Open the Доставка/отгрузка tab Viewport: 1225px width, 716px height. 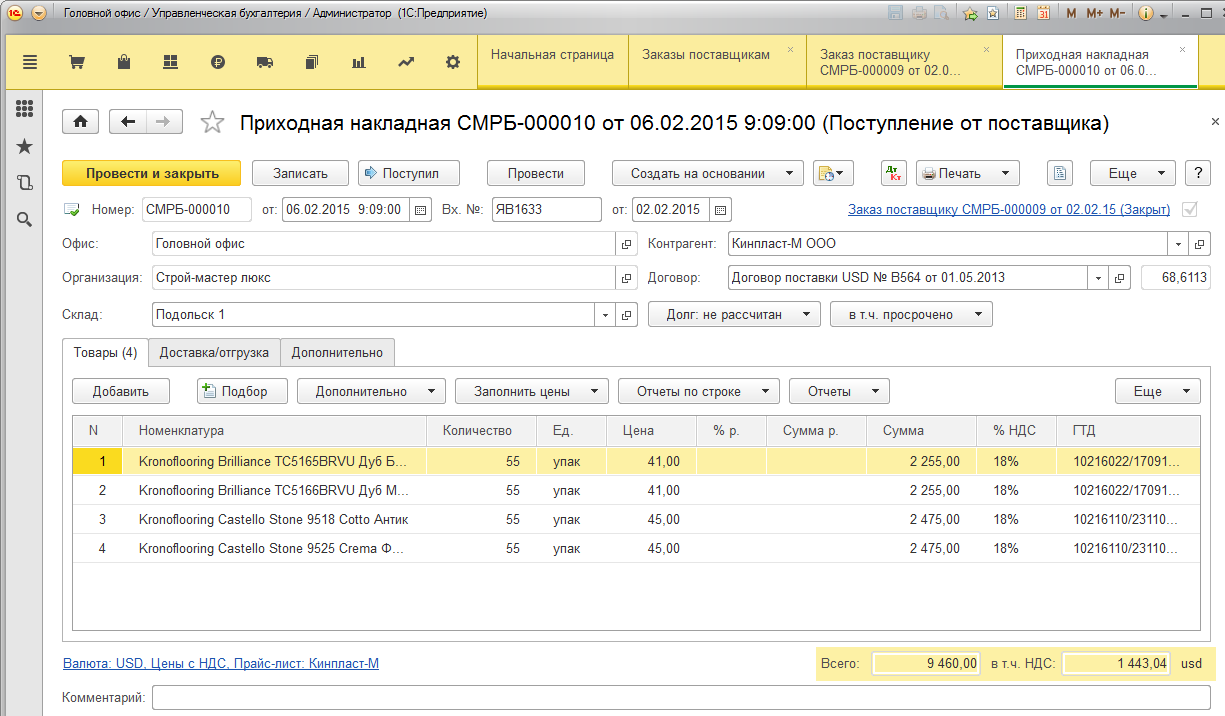214,352
